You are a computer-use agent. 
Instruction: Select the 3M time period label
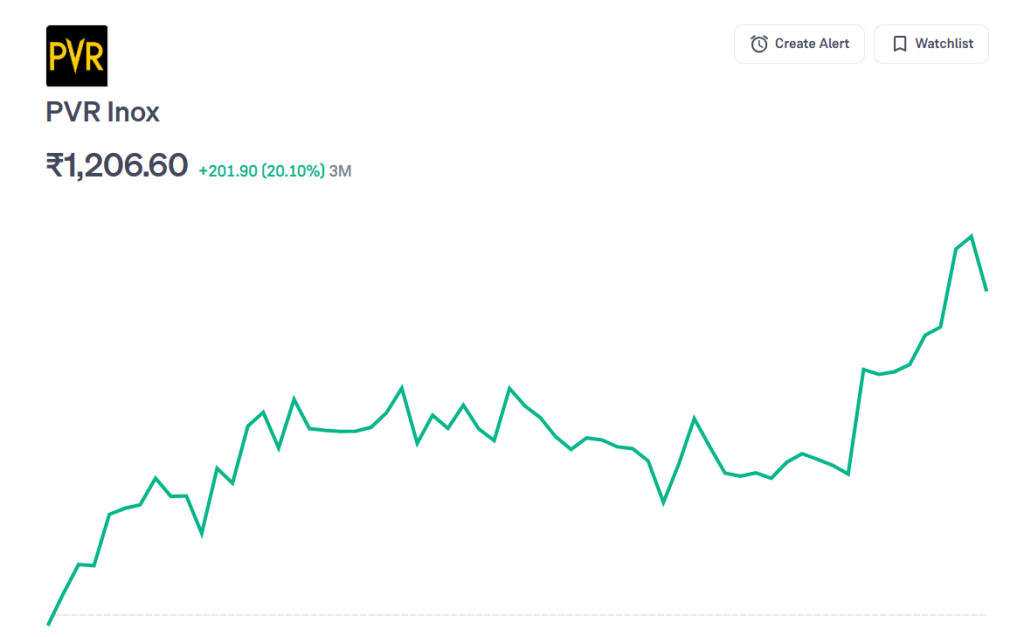click(340, 171)
